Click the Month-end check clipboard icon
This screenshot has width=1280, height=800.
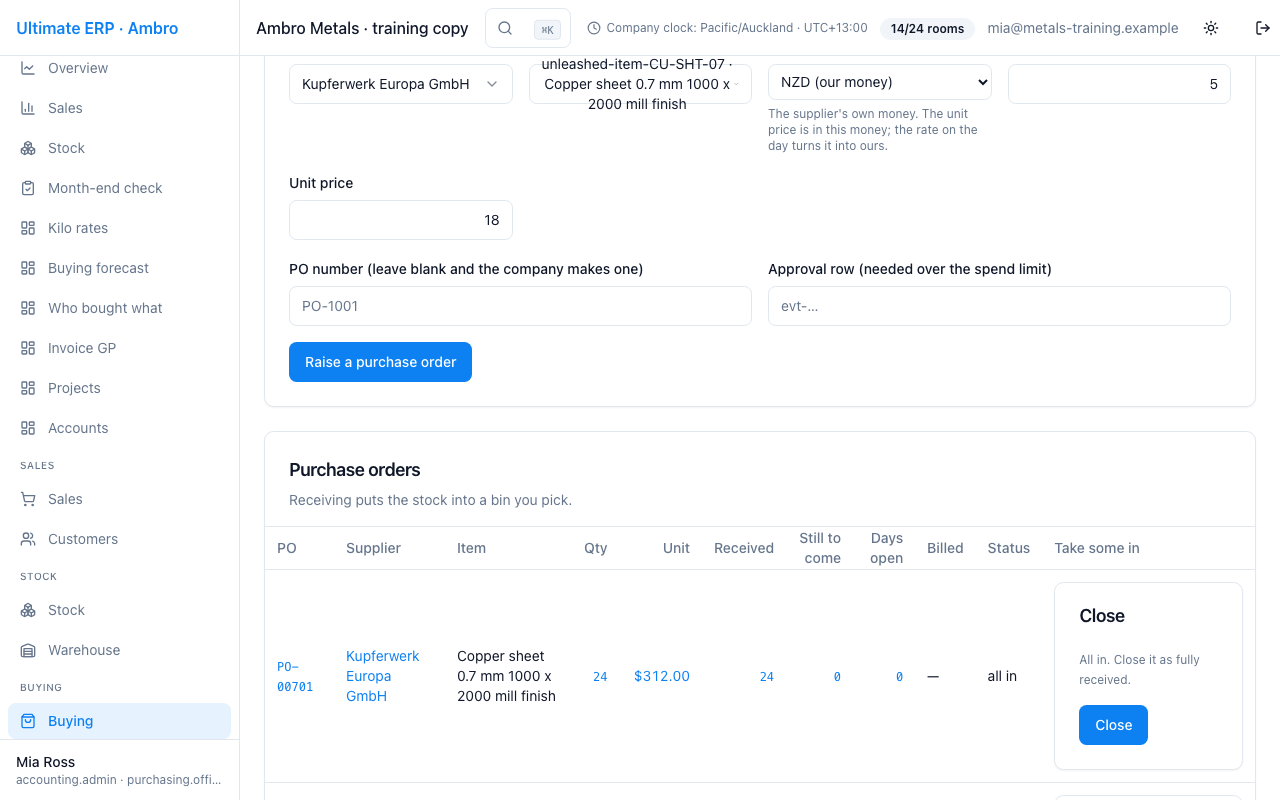click(x=28, y=188)
